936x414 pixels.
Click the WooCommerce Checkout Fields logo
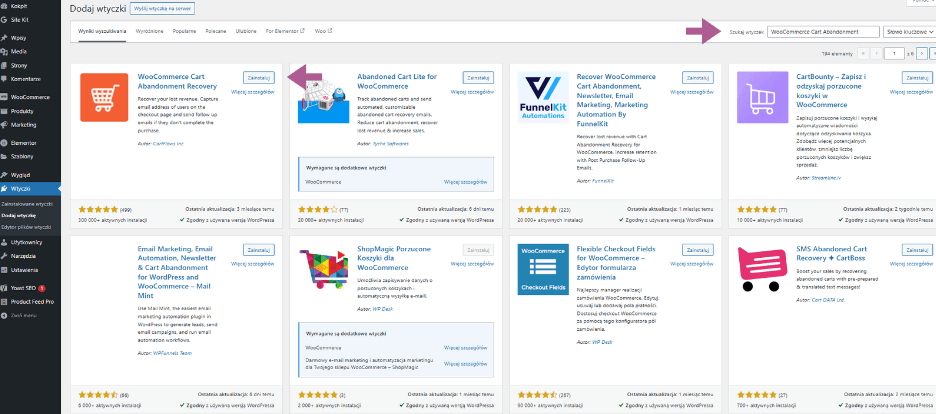(x=543, y=269)
